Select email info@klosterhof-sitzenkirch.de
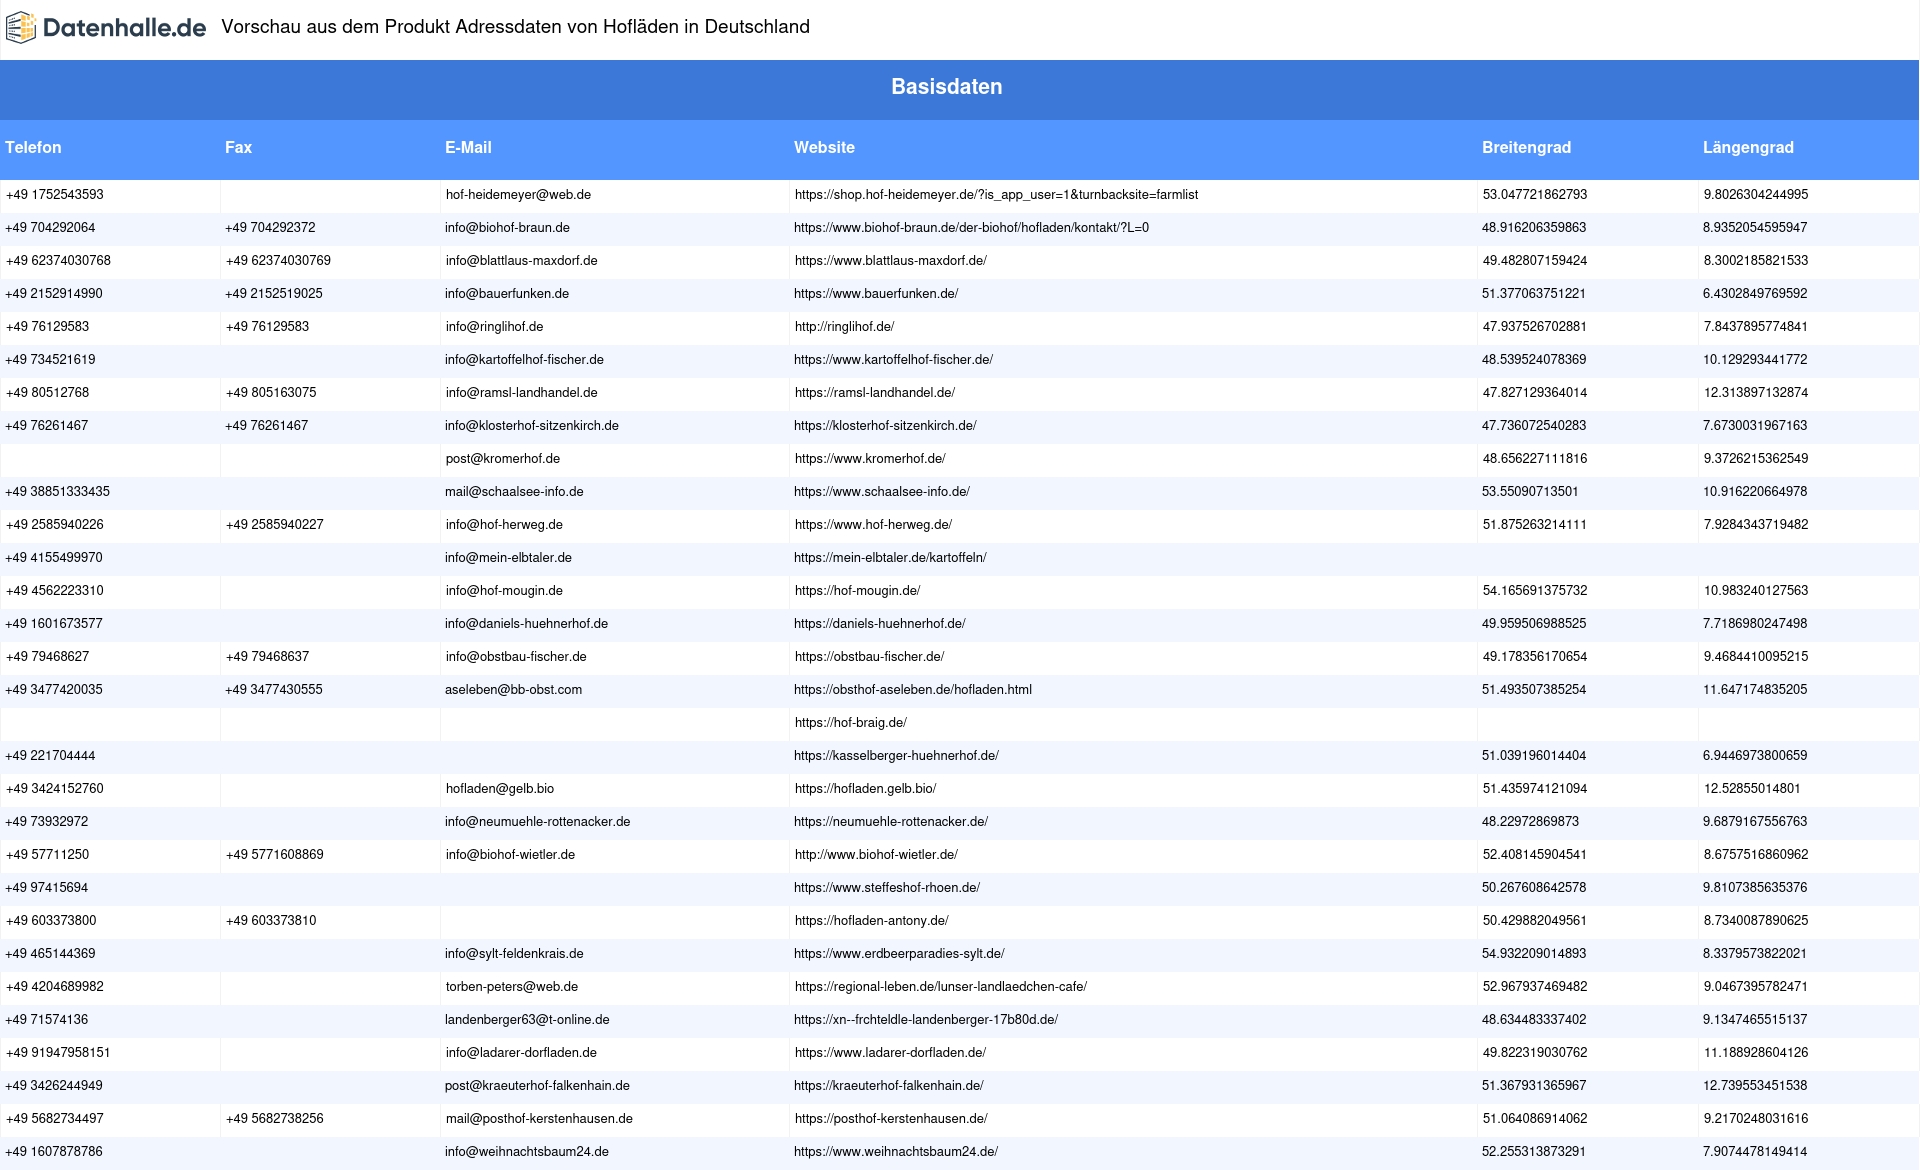Screen dimensions: 1920x1170 [x=532, y=426]
